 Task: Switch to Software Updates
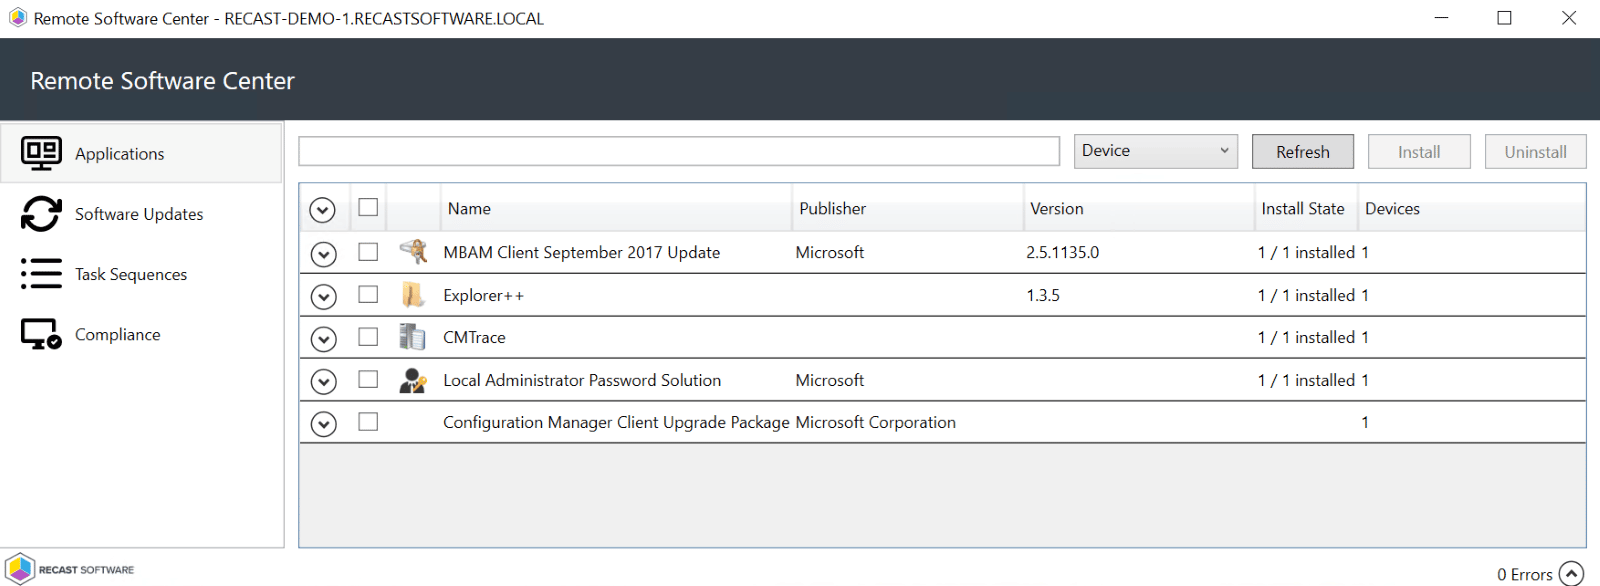[141, 214]
